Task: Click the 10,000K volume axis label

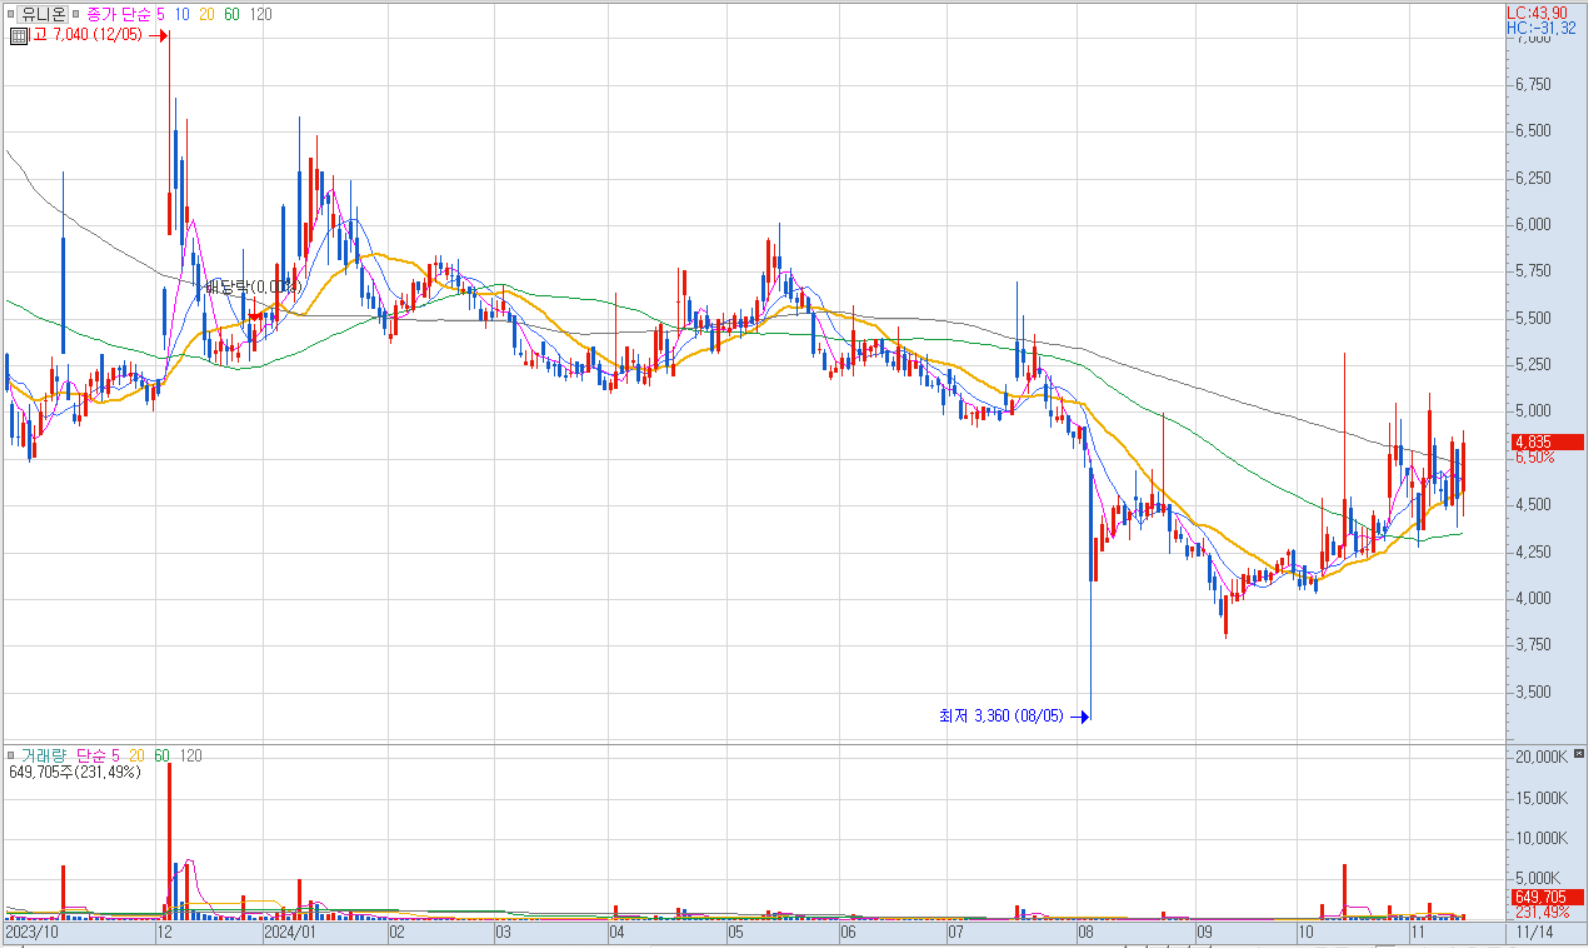Action: (1541, 838)
